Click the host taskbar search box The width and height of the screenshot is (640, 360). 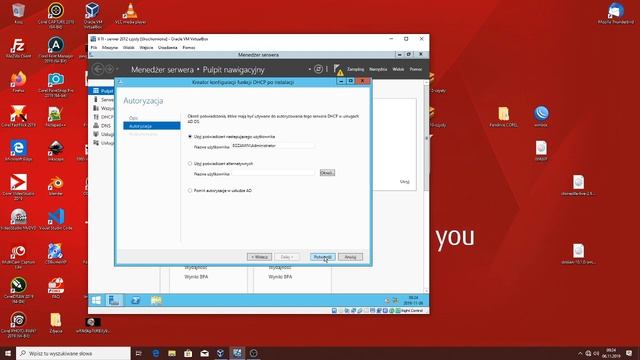pos(73,353)
